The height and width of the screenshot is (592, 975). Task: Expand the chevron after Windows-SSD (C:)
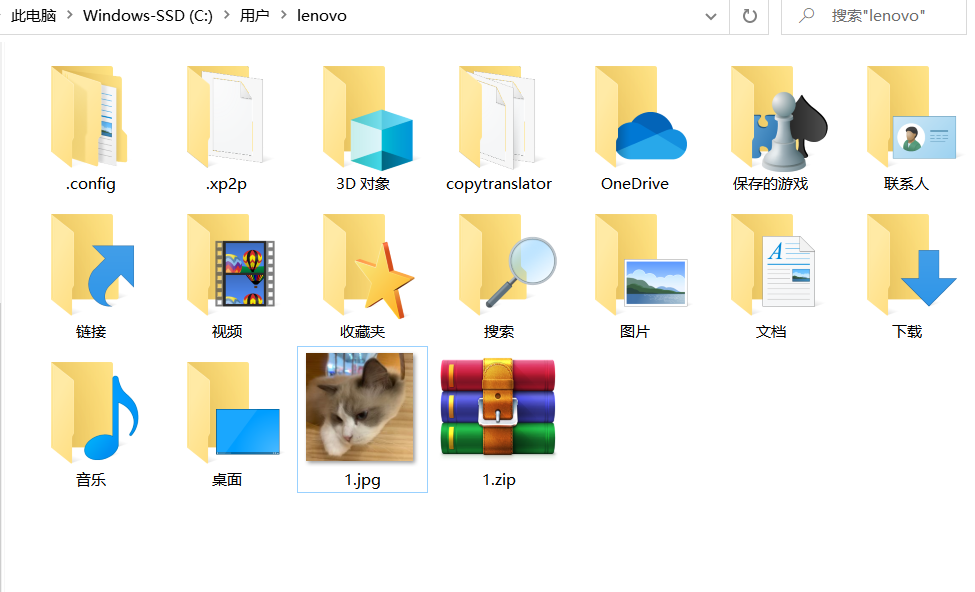[x=226, y=15]
